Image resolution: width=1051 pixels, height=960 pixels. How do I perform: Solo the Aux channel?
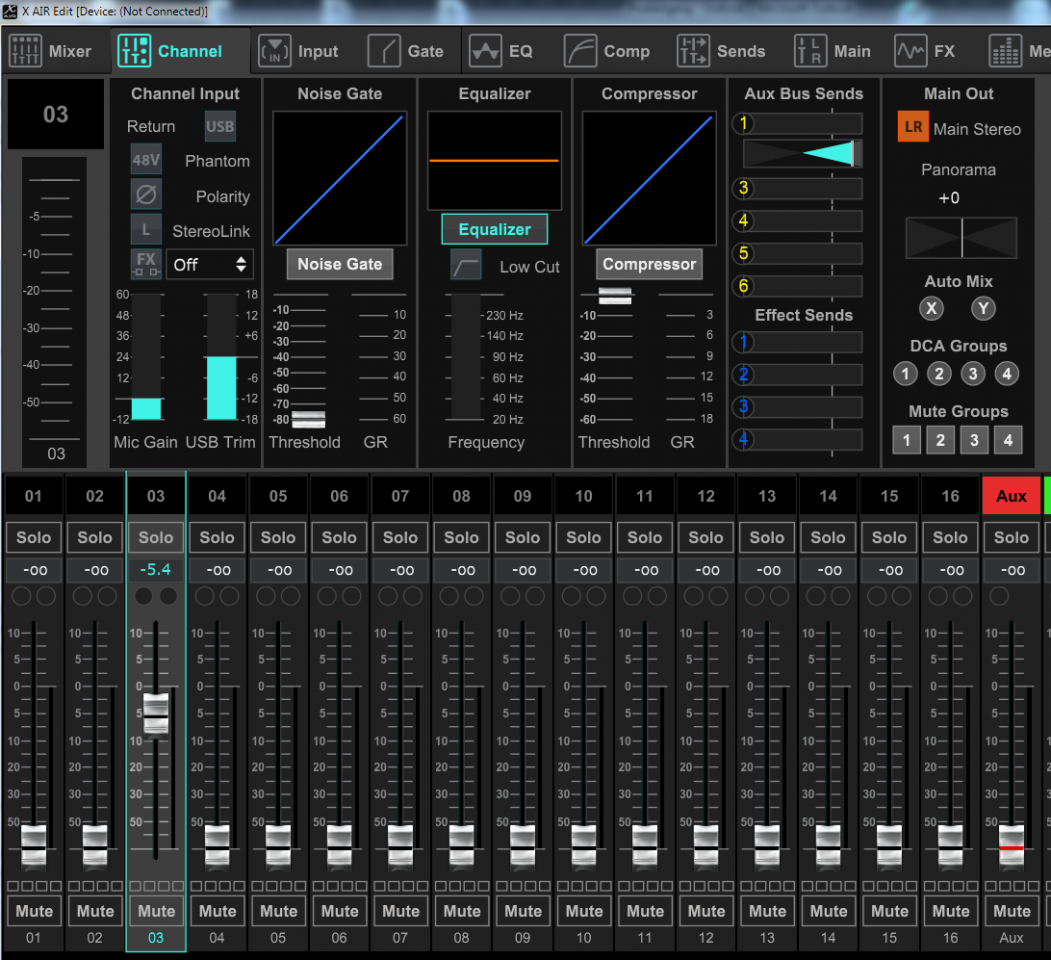pos(1011,538)
